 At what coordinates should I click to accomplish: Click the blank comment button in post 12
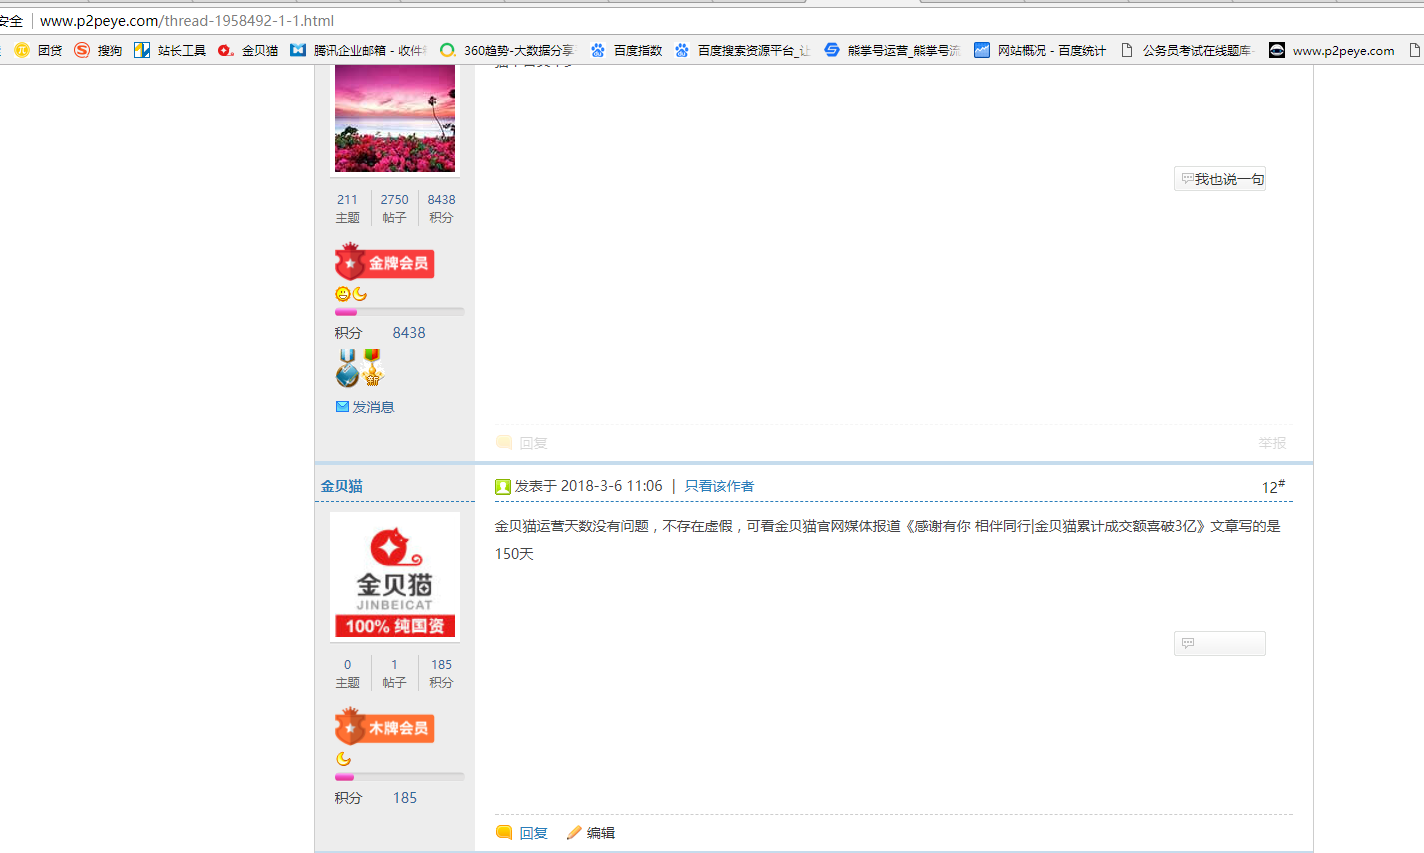1220,643
